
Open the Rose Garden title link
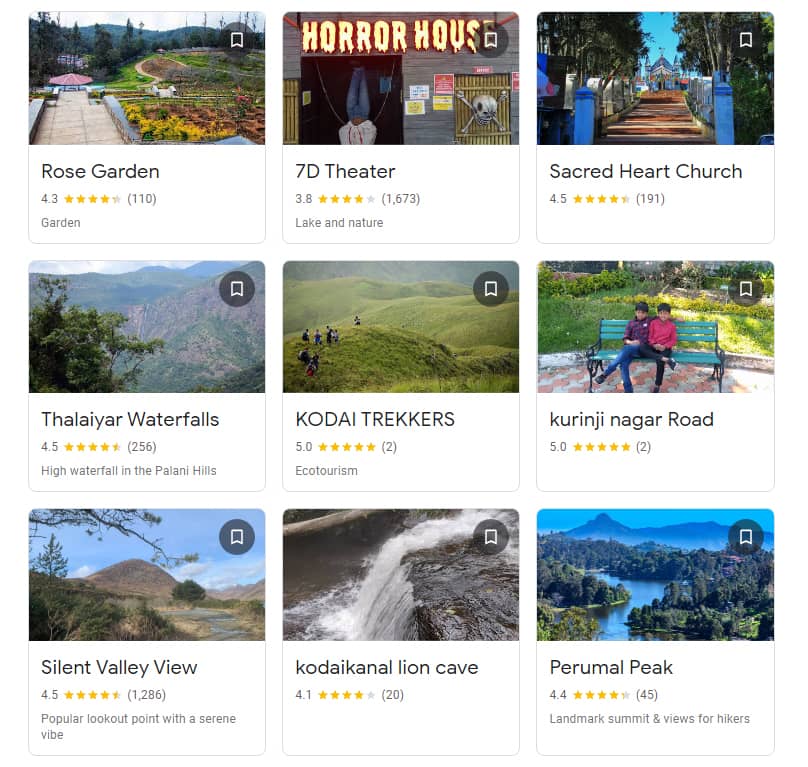tap(100, 171)
